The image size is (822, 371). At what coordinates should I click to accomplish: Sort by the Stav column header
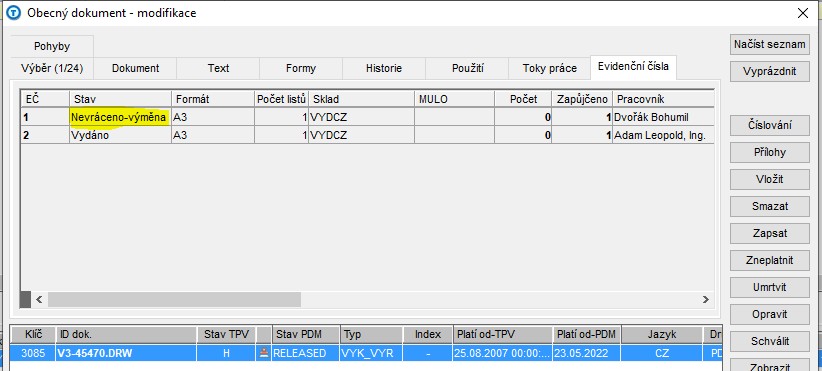121,99
